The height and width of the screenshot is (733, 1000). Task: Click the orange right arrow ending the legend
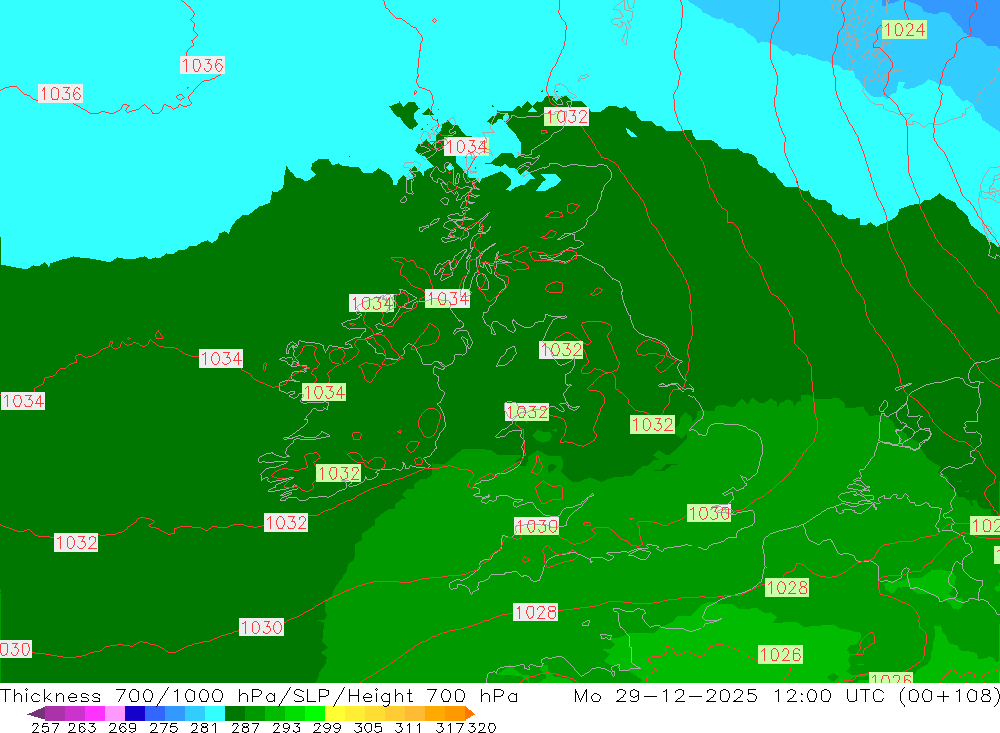(469, 713)
